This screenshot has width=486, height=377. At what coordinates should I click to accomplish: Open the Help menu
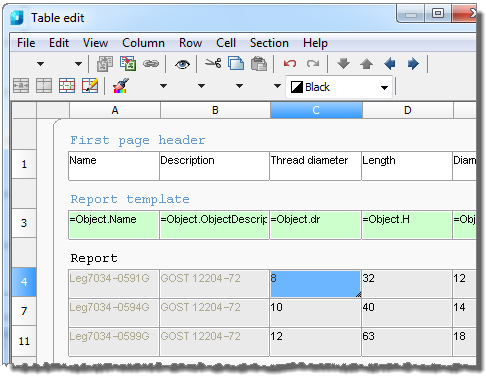tap(315, 43)
